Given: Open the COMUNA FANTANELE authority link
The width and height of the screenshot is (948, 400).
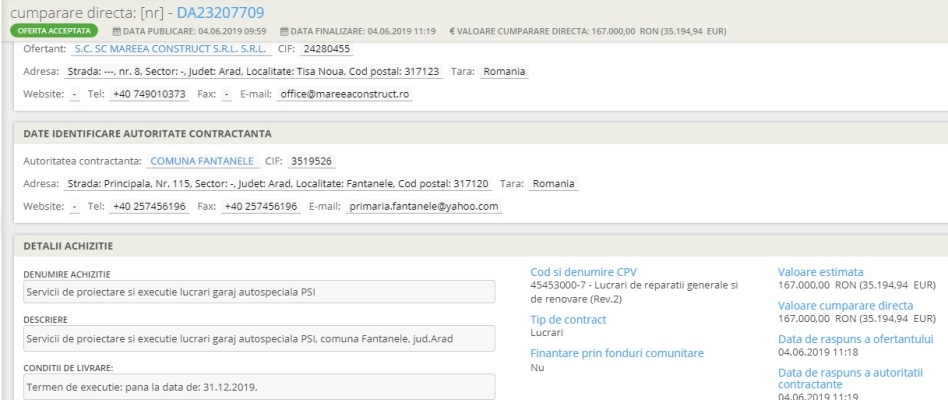Looking at the screenshot, I should click(201, 161).
